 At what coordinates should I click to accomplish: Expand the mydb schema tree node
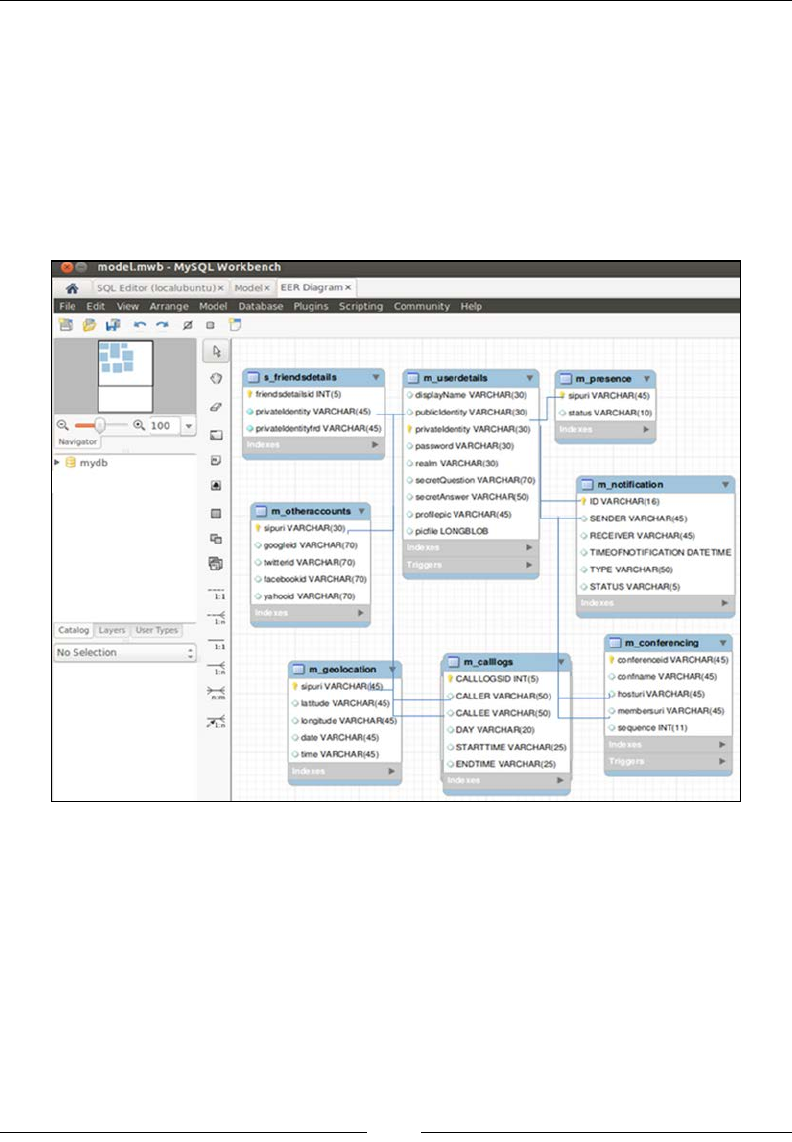[58, 462]
